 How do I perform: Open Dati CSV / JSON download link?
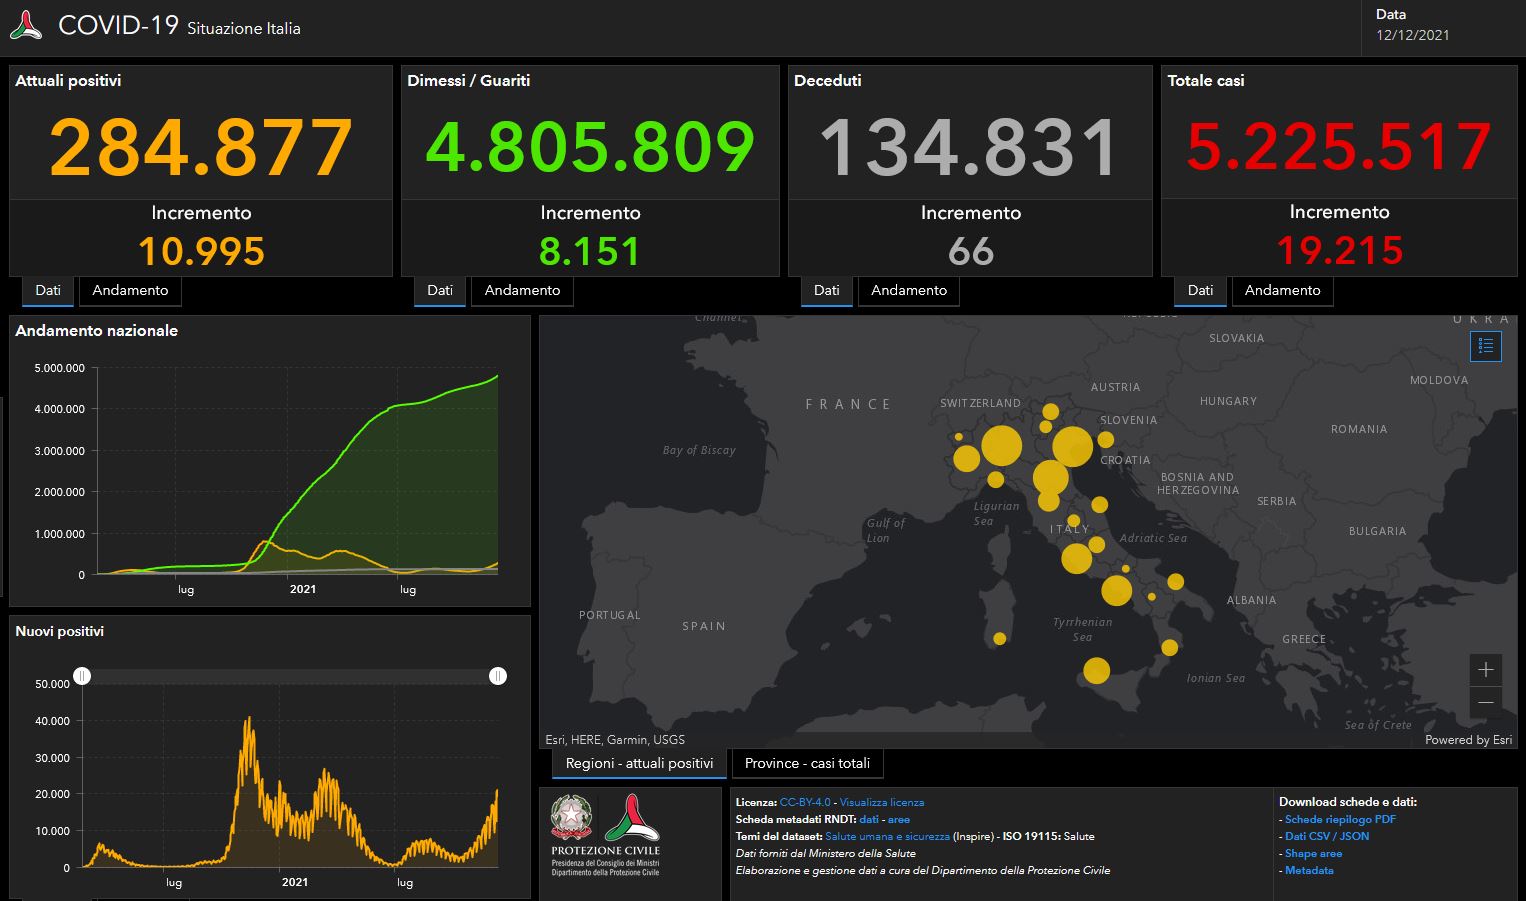(1327, 836)
